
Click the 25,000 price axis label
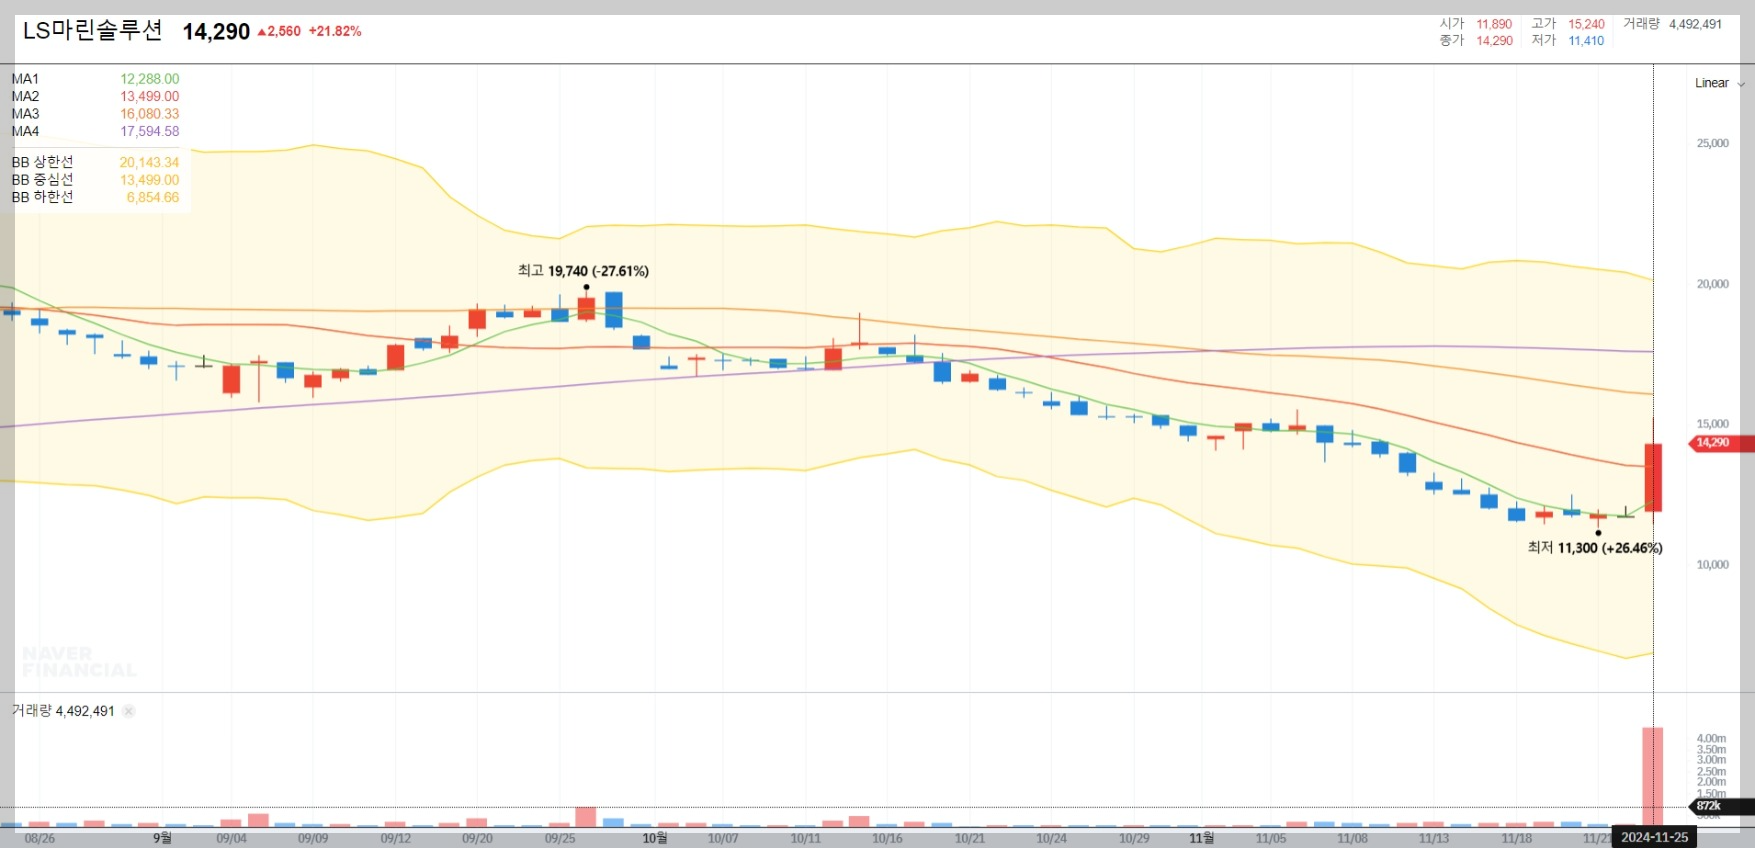[x=1712, y=143]
